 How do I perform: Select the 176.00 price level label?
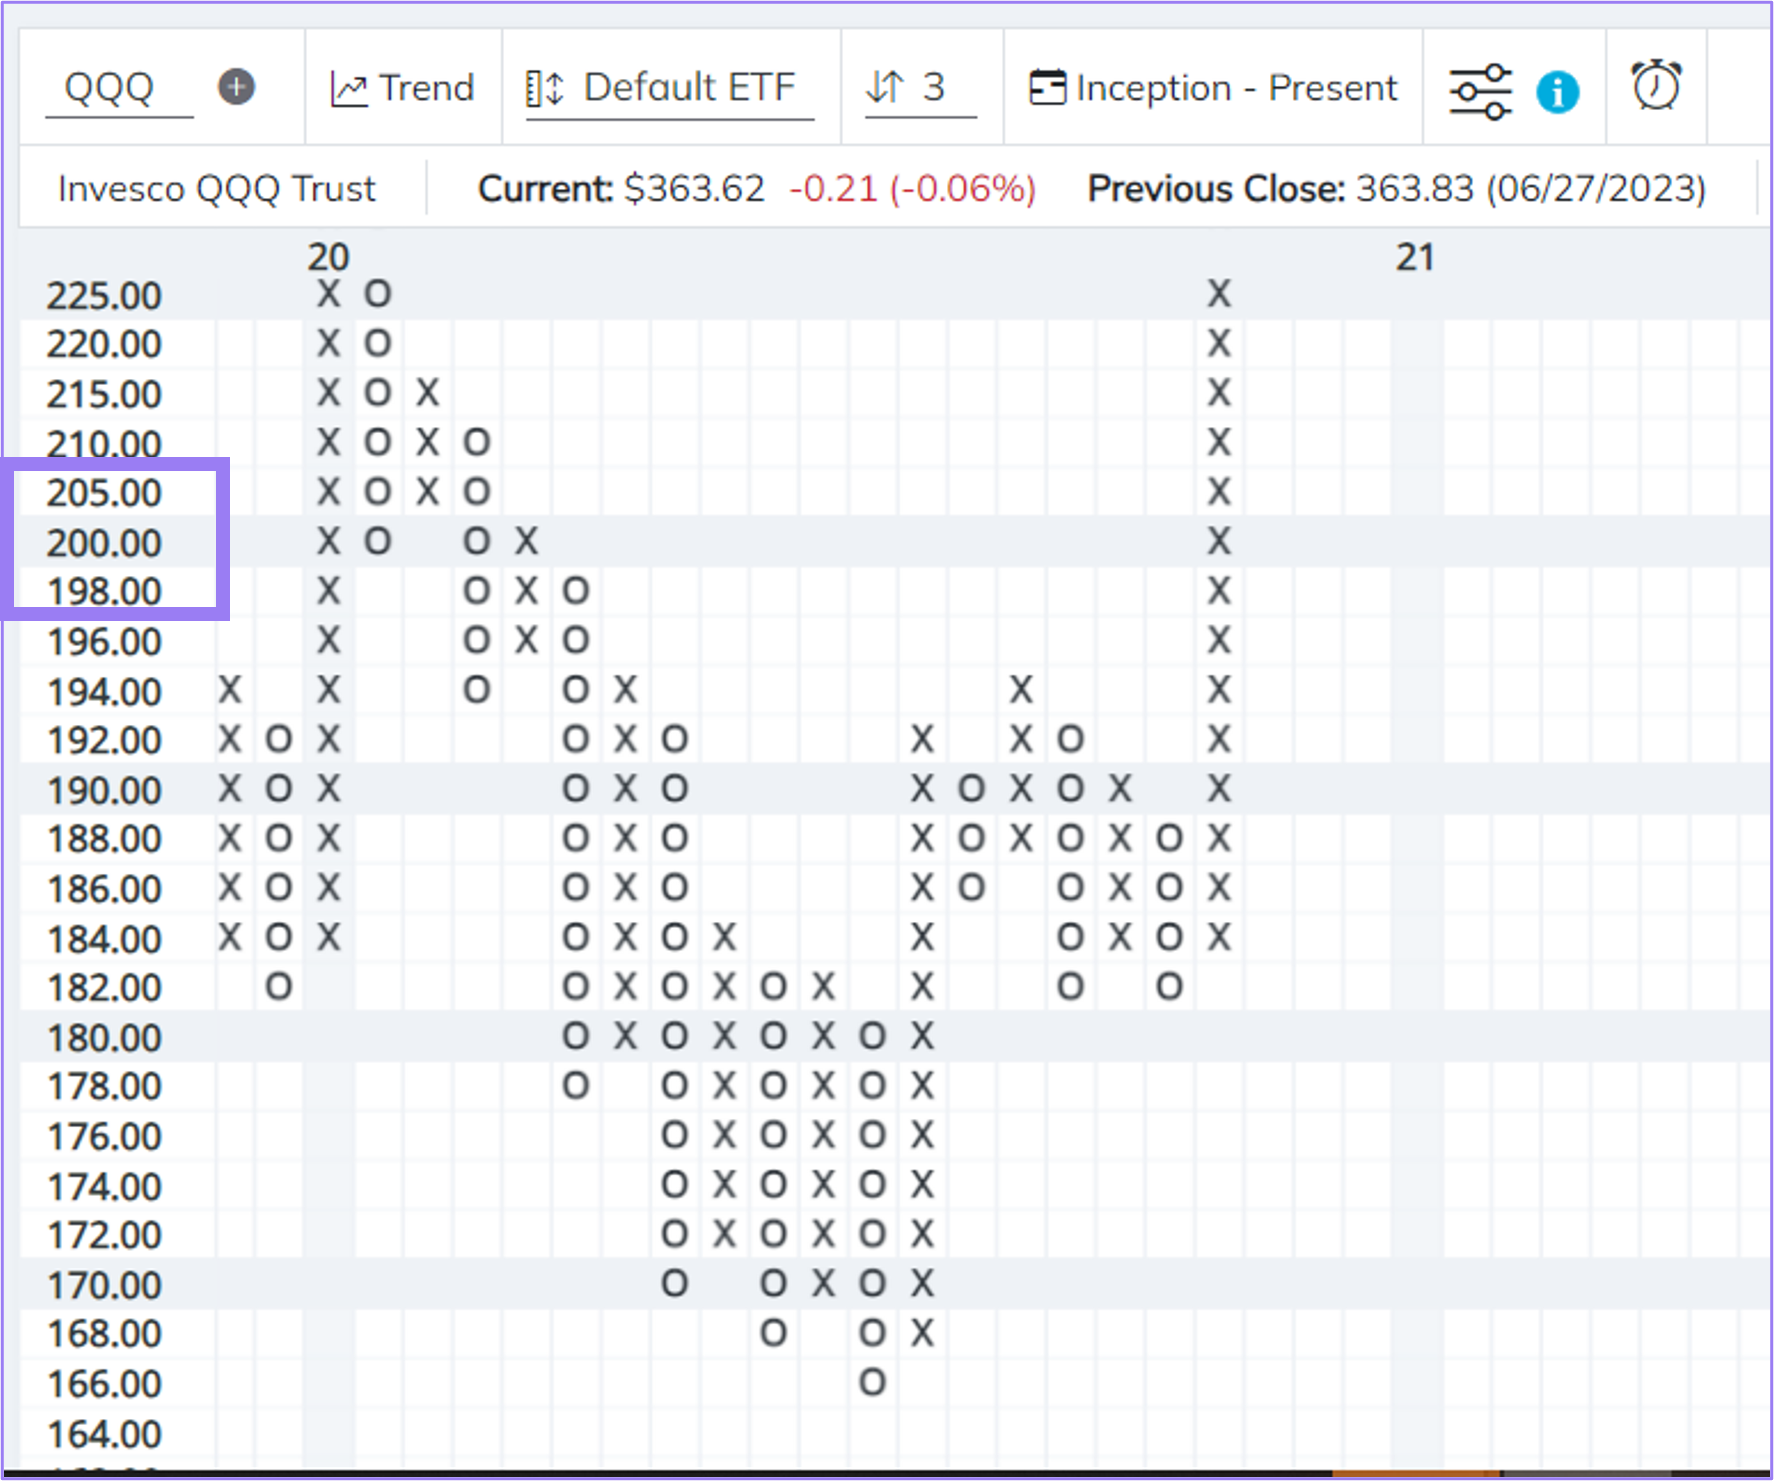pos(104,1137)
